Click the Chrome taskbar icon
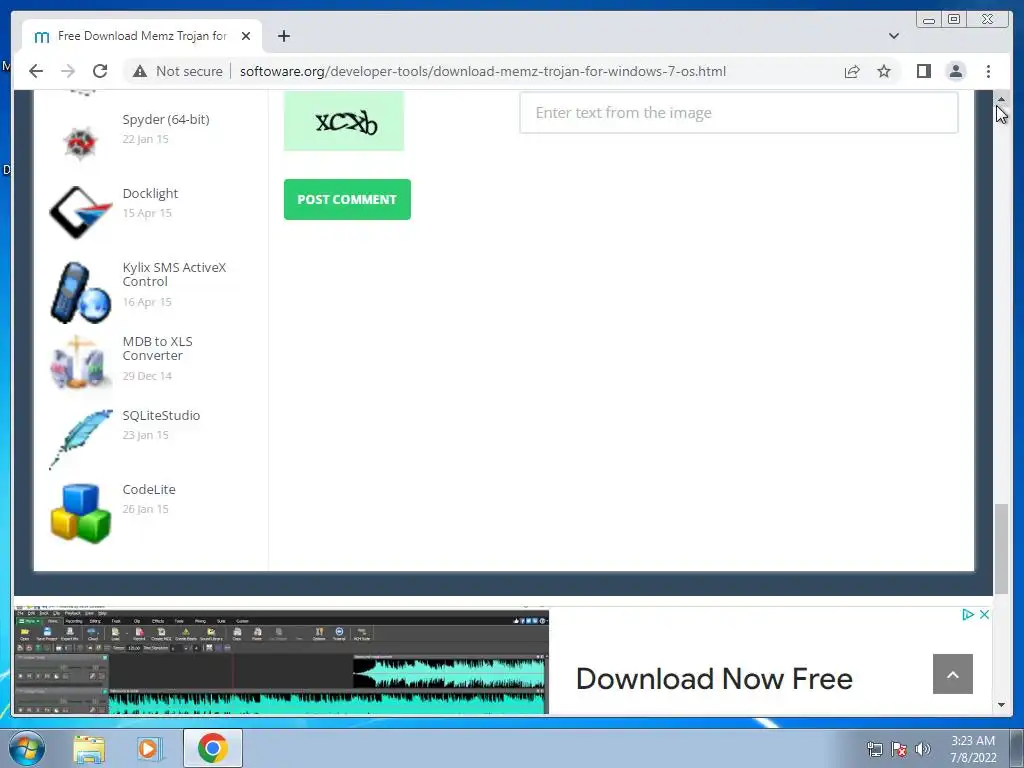The height and width of the screenshot is (768, 1024). pos(213,748)
